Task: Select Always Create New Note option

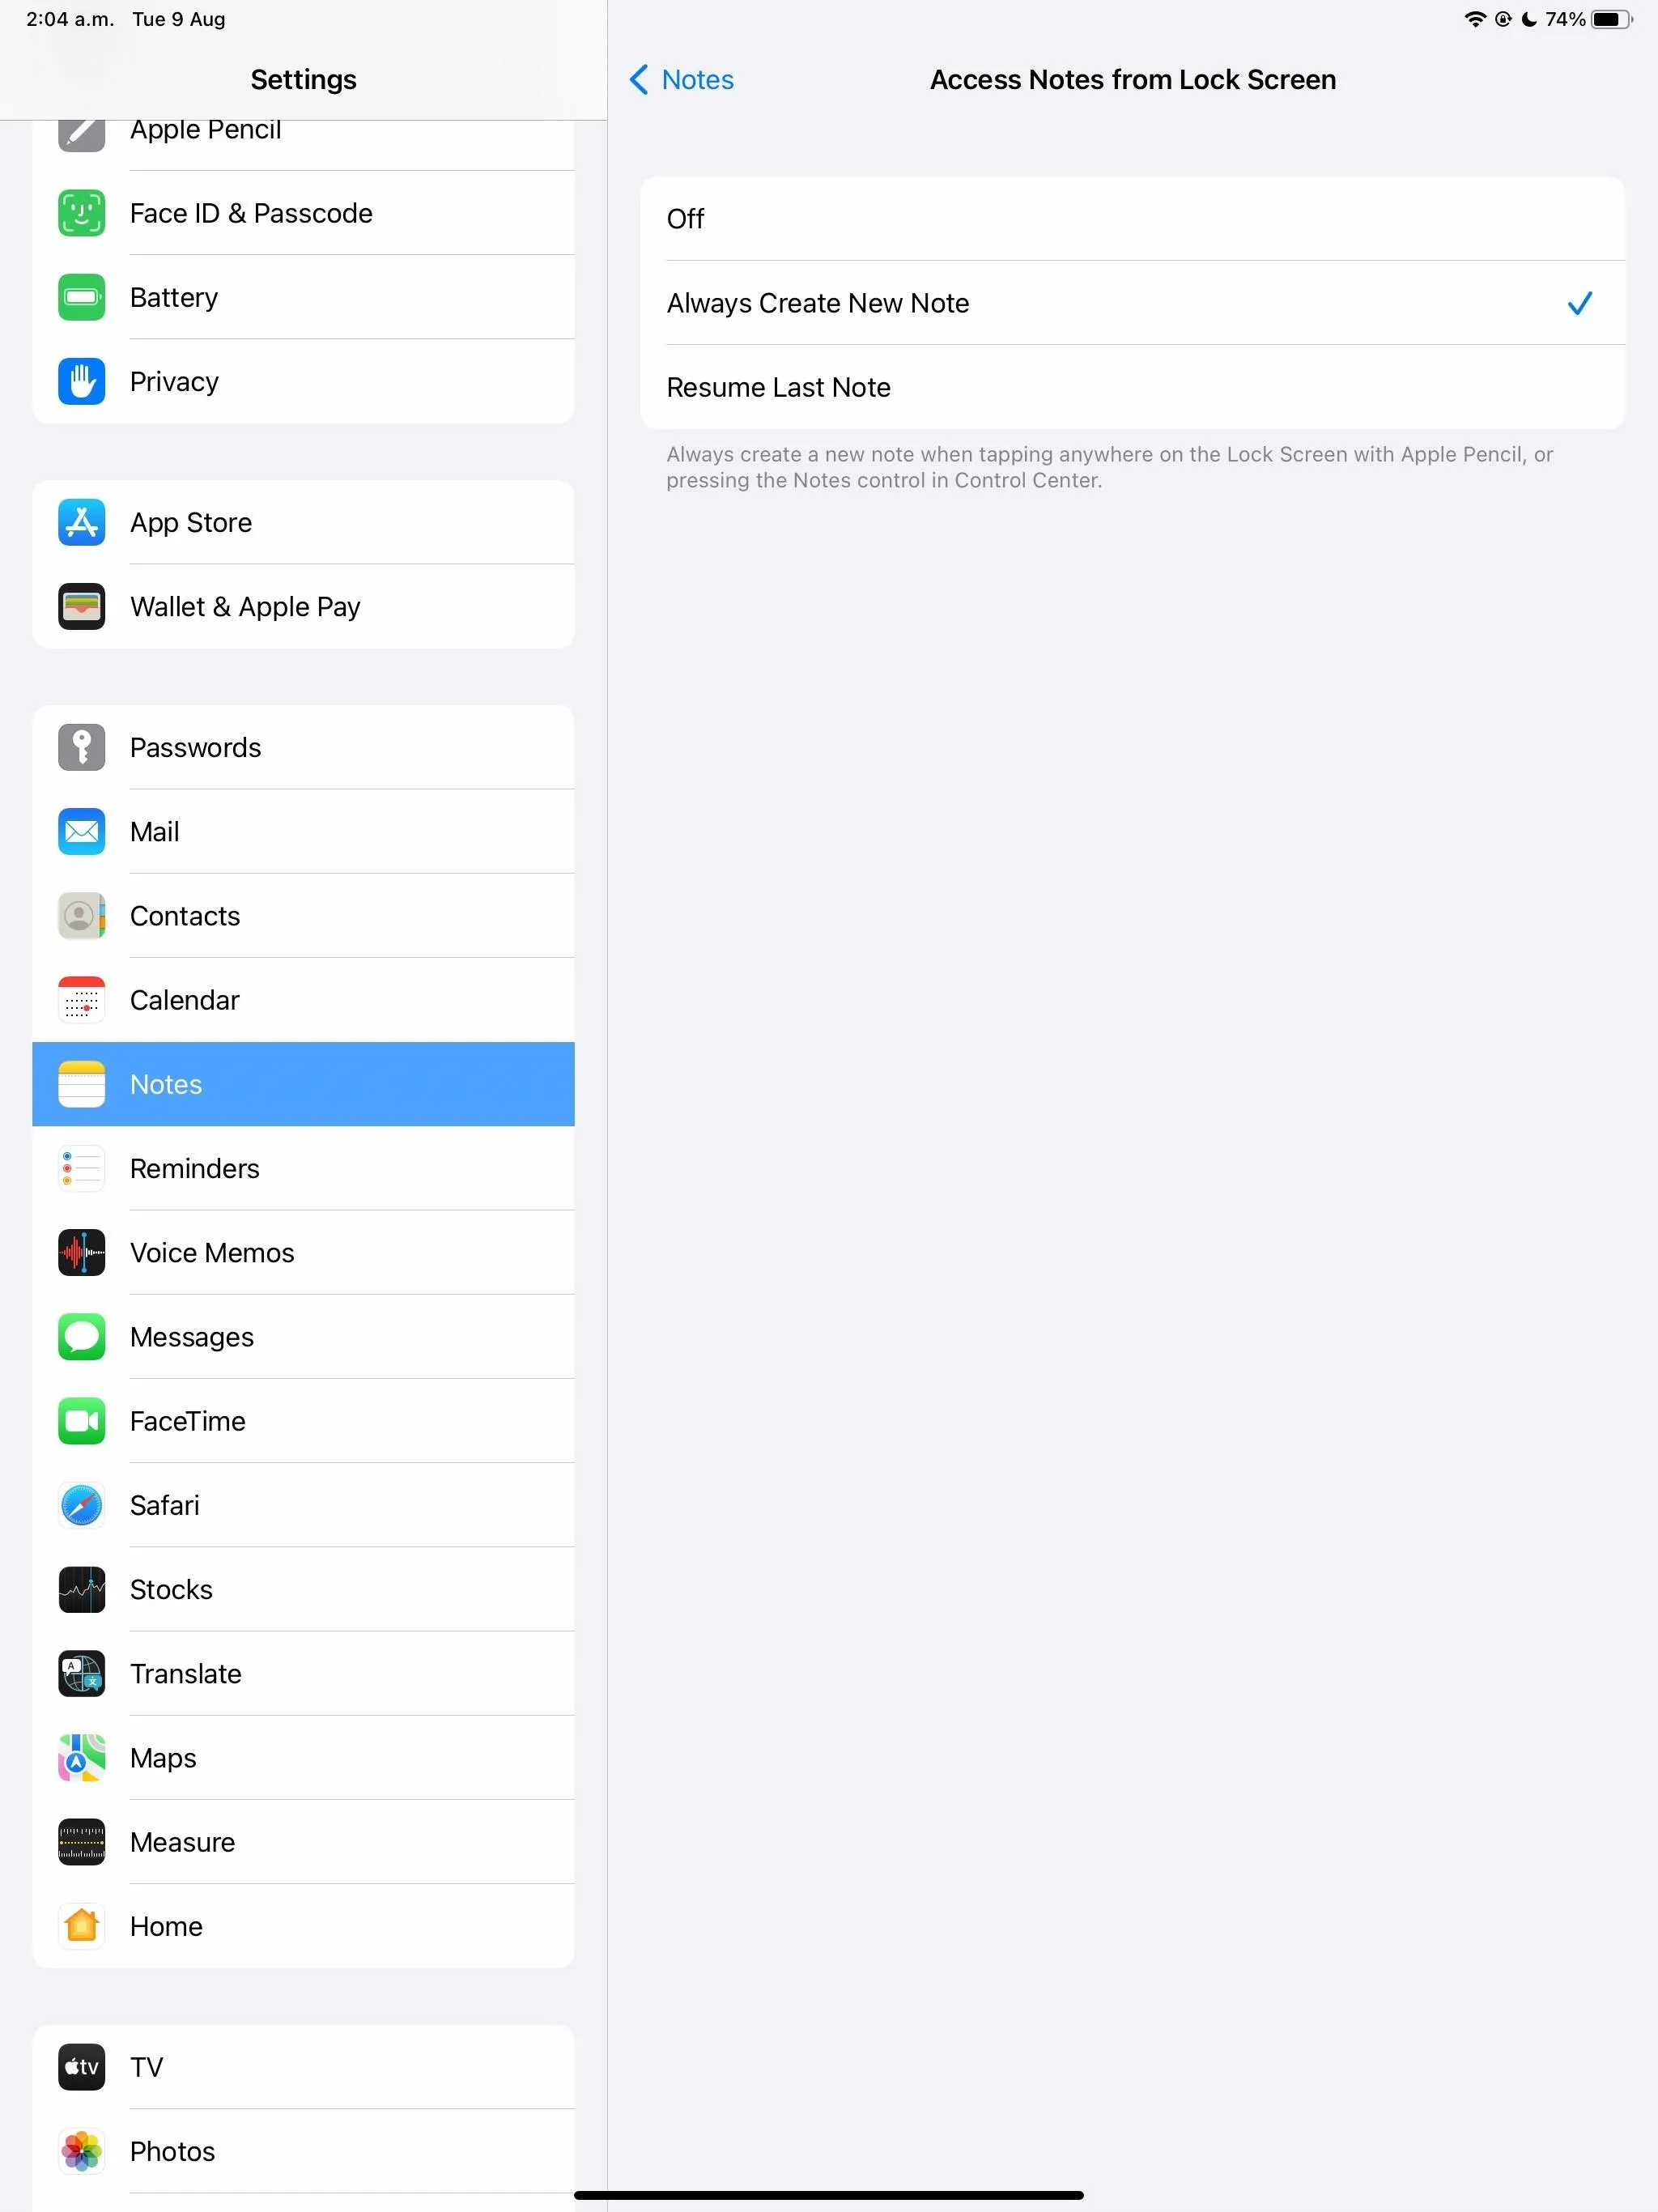Action: click(1133, 301)
